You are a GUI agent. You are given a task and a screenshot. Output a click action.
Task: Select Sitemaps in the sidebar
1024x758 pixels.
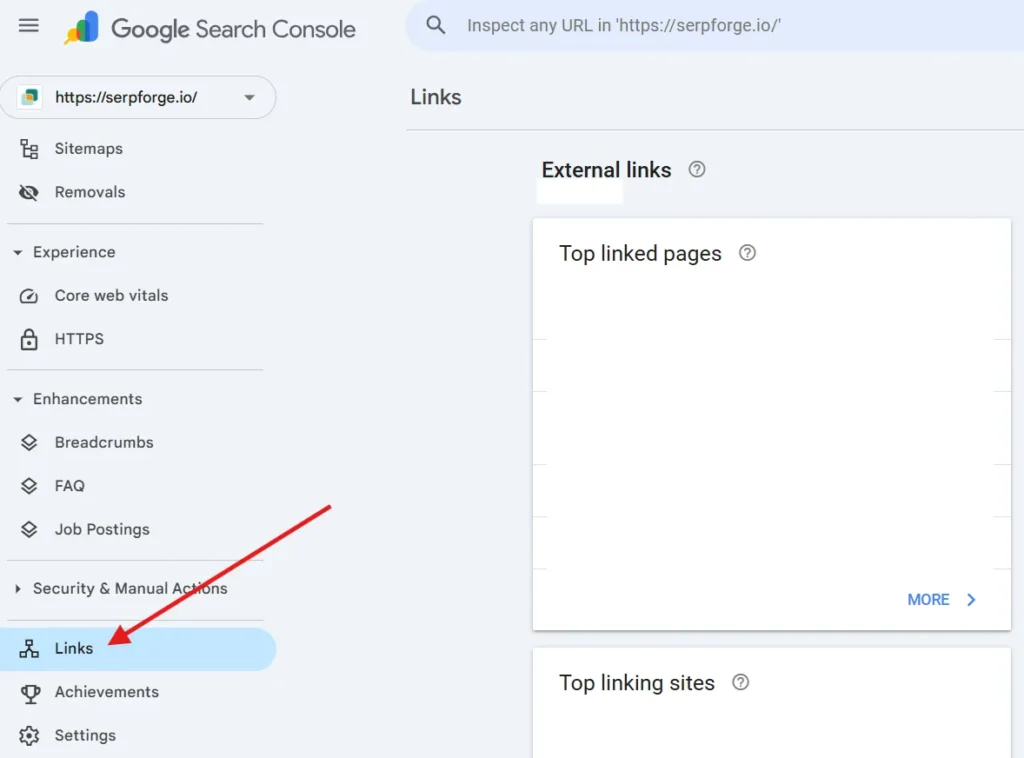coord(88,148)
